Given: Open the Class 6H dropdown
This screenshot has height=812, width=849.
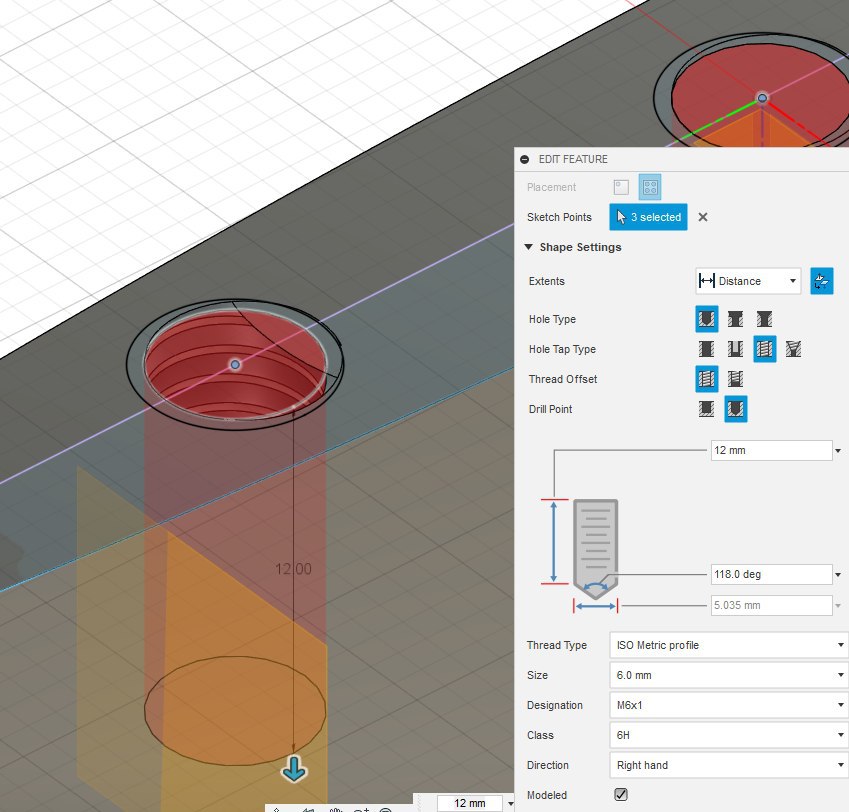Looking at the screenshot, I should tap(729, 735).
